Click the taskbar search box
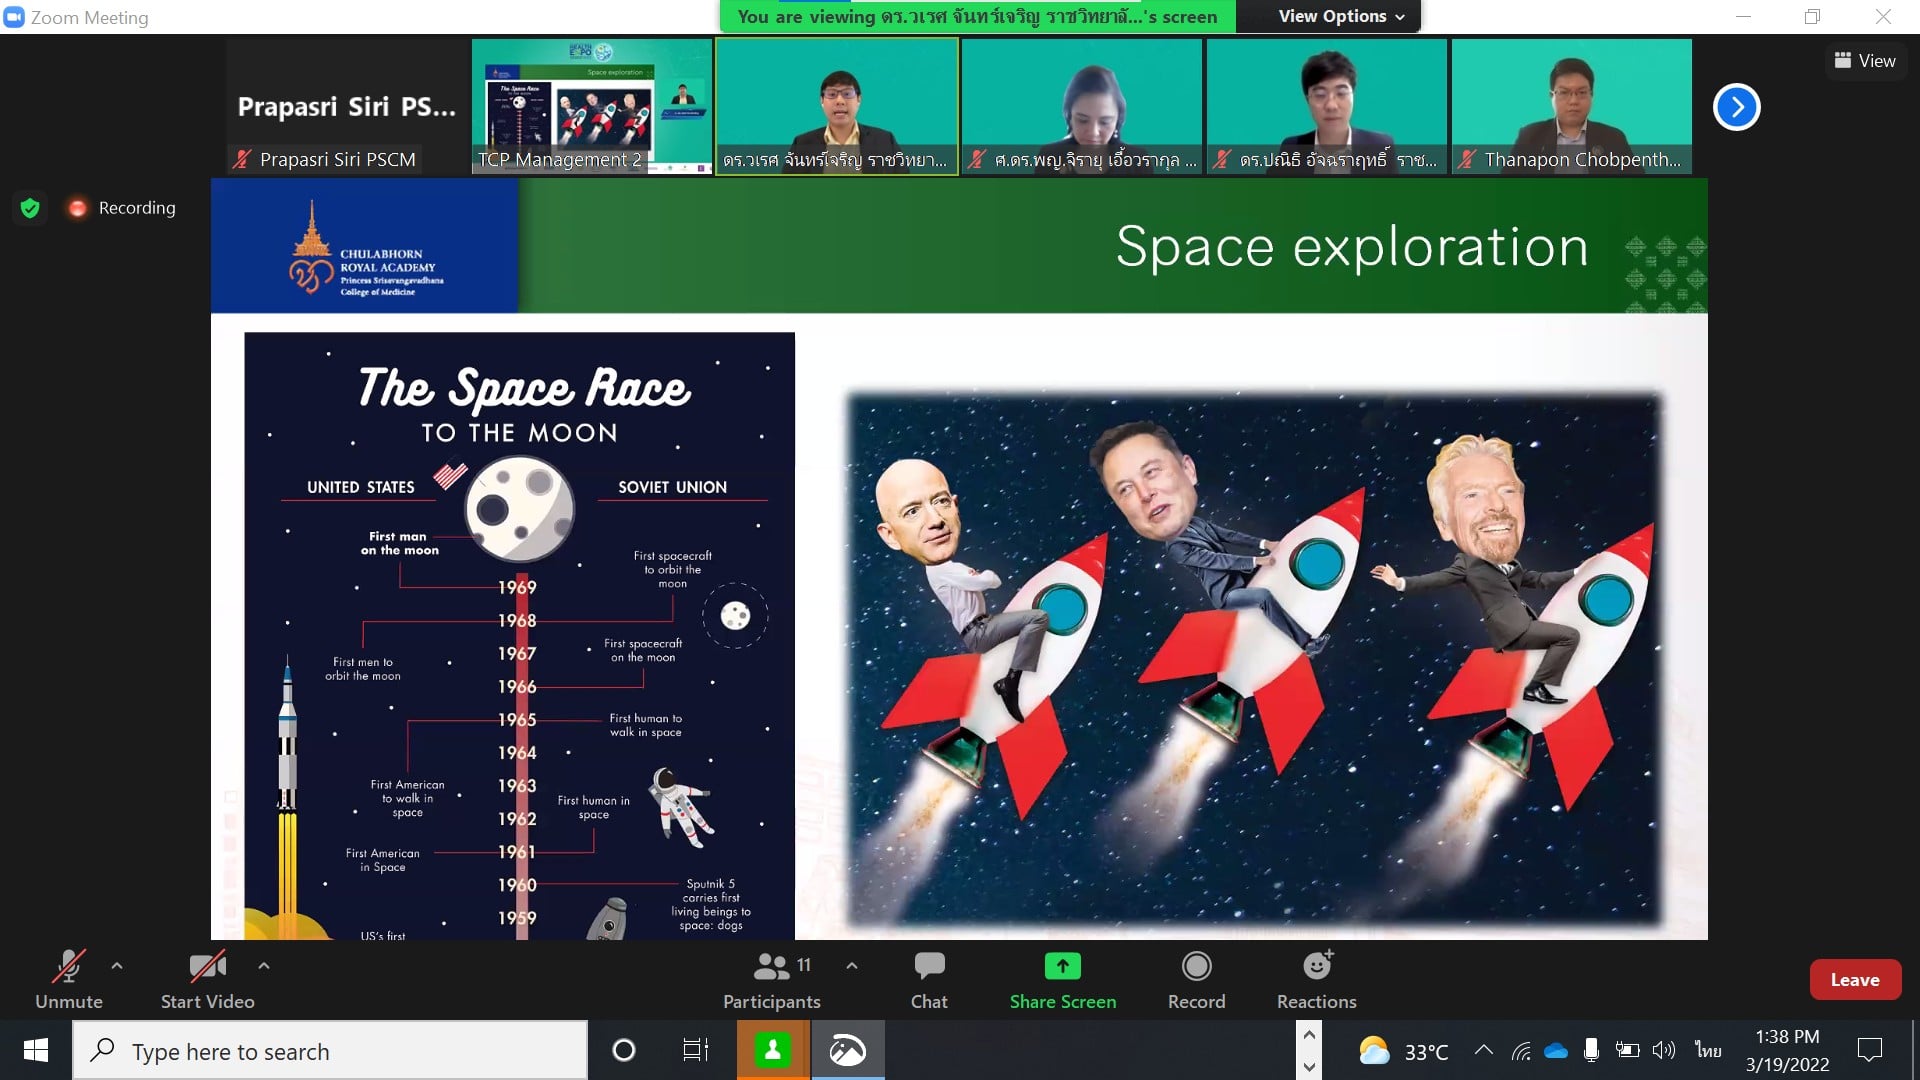1920x1080 pixels. click(x=330, y=1050)
